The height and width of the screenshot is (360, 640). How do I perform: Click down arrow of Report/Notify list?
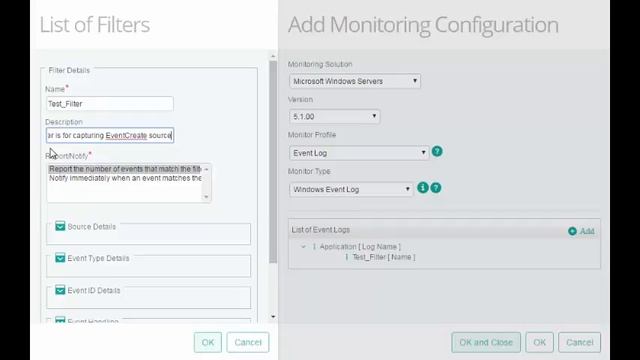206,197
